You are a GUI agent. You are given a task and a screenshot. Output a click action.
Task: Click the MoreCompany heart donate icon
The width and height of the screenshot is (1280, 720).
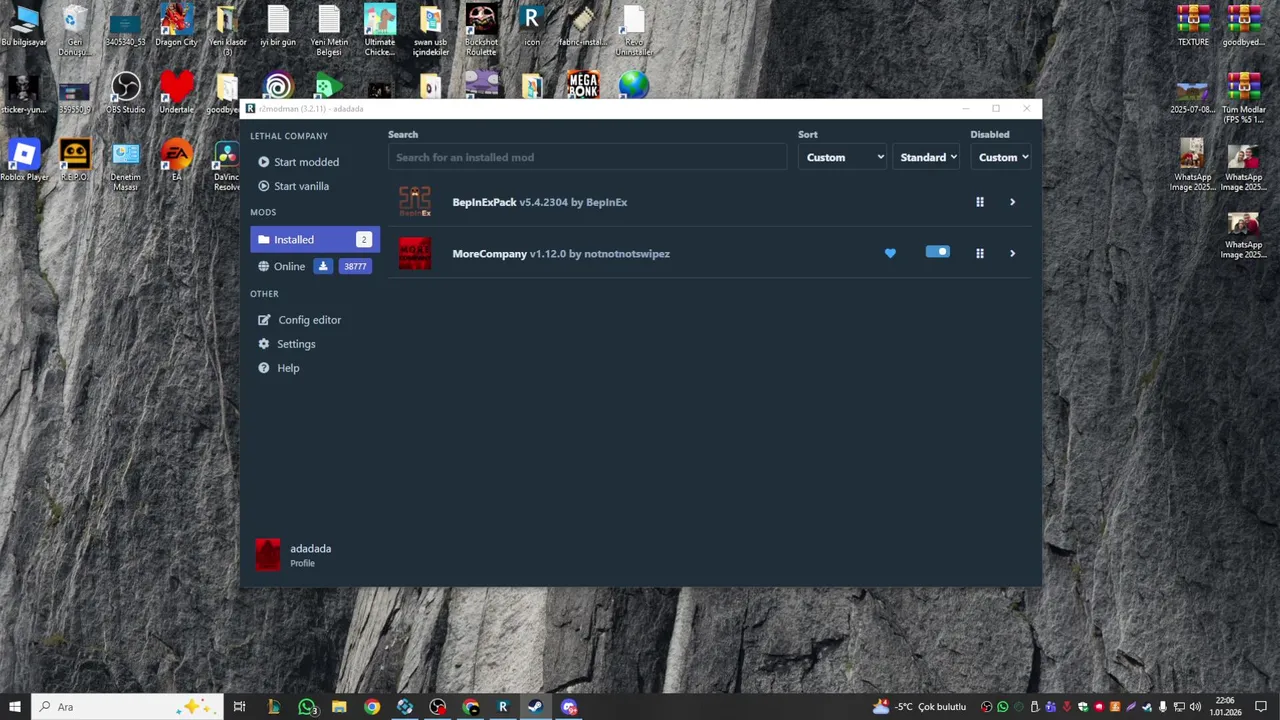[890, 253]
